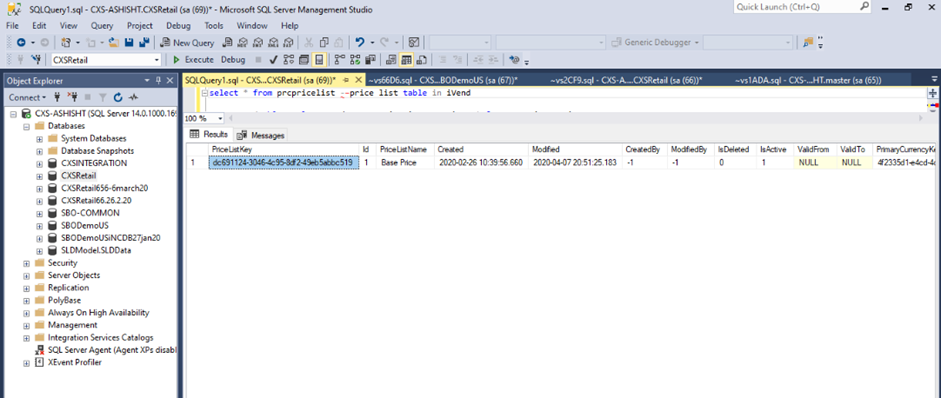The image size is (941, 398).
Task: Open the Connect dropdown in Object Explorer
Action: coord(27,97)
